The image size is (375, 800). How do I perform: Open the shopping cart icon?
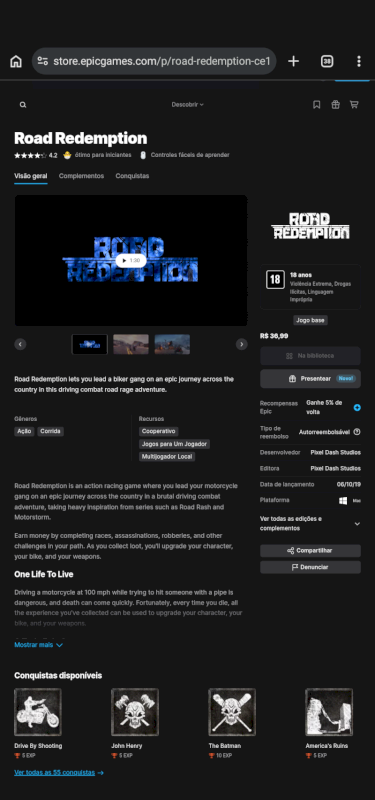pos(354,105)
